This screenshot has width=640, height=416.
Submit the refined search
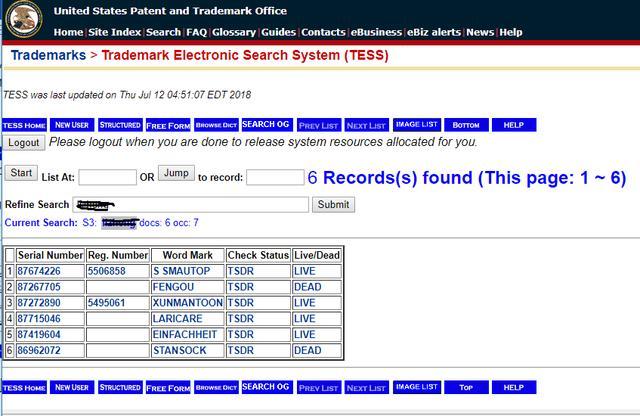tap(333, 204)
